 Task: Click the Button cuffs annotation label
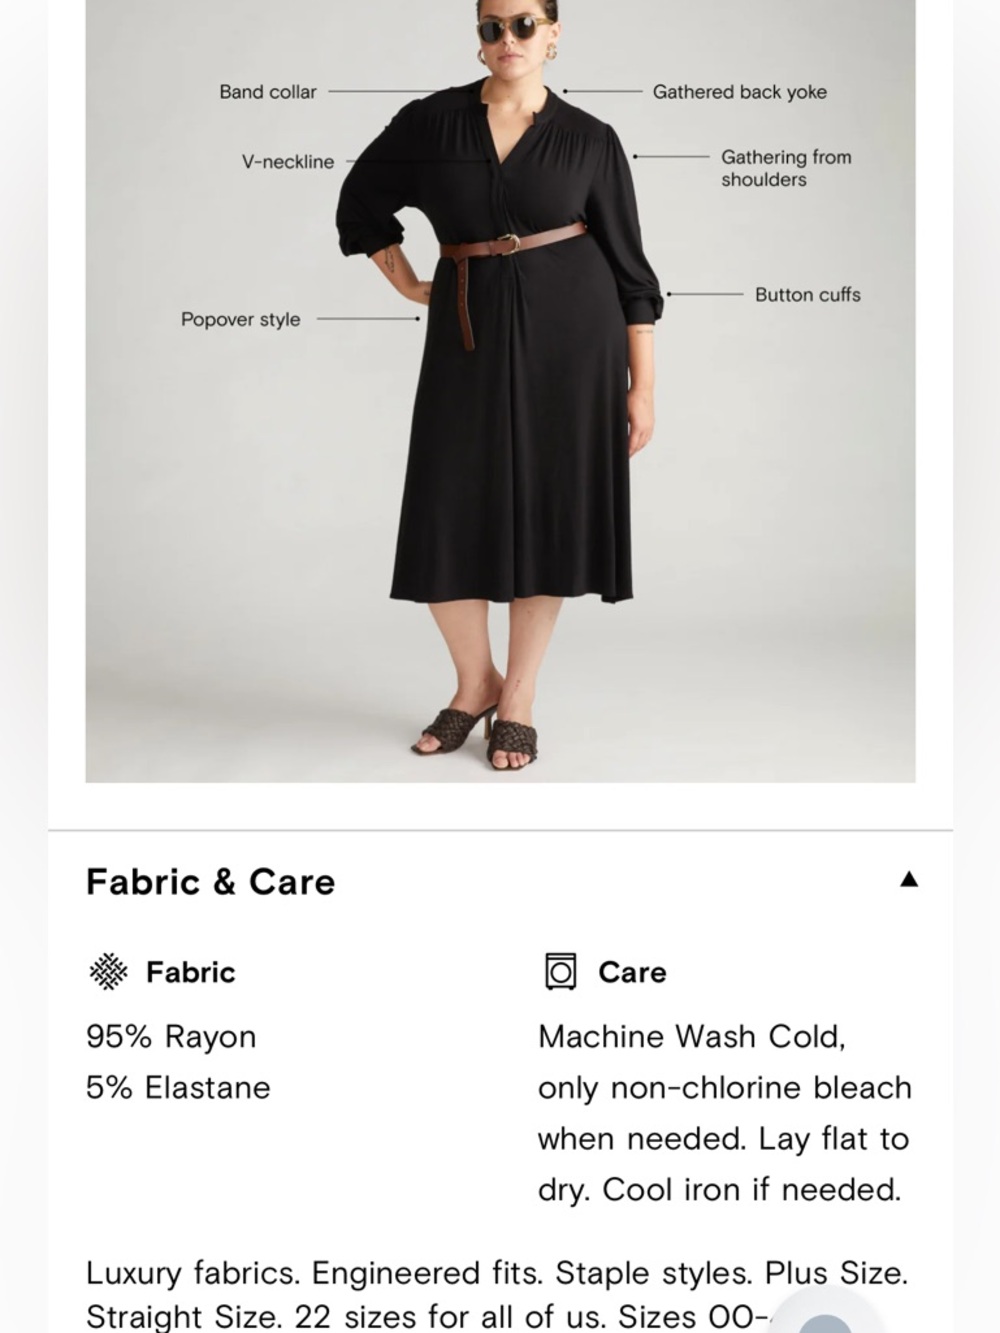pyautogui.click(x=808, y=295)
